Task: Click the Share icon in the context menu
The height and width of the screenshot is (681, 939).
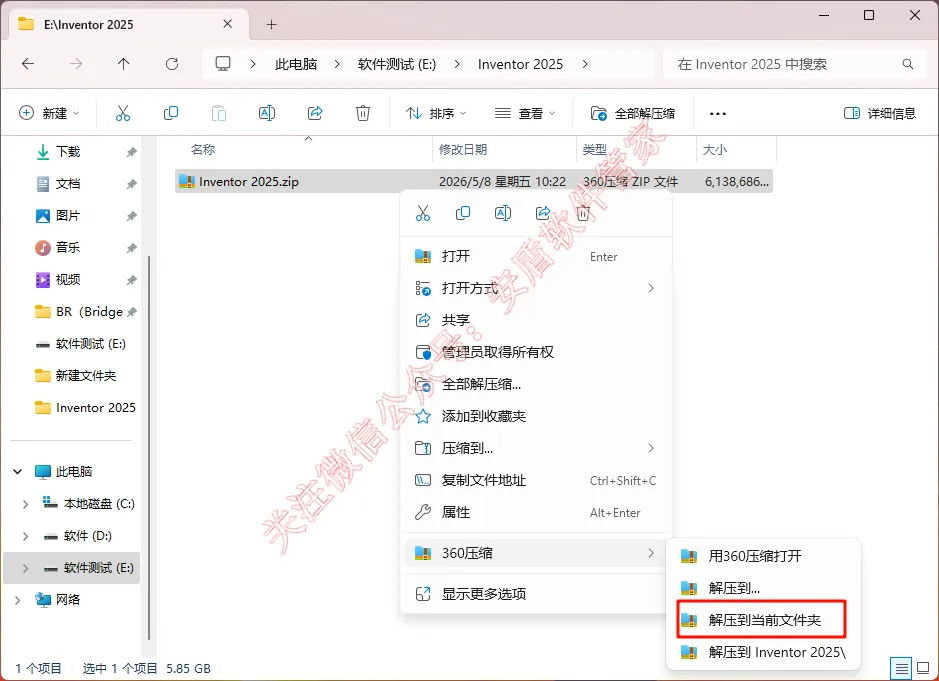Action: (543, 213)
